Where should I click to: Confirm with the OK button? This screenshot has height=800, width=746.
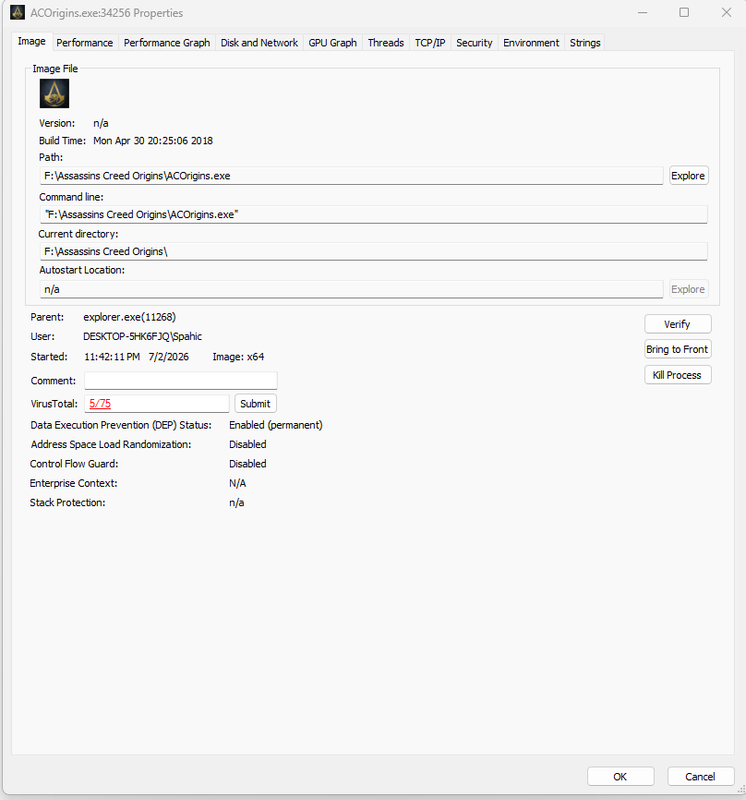click(x=620, y=777)
